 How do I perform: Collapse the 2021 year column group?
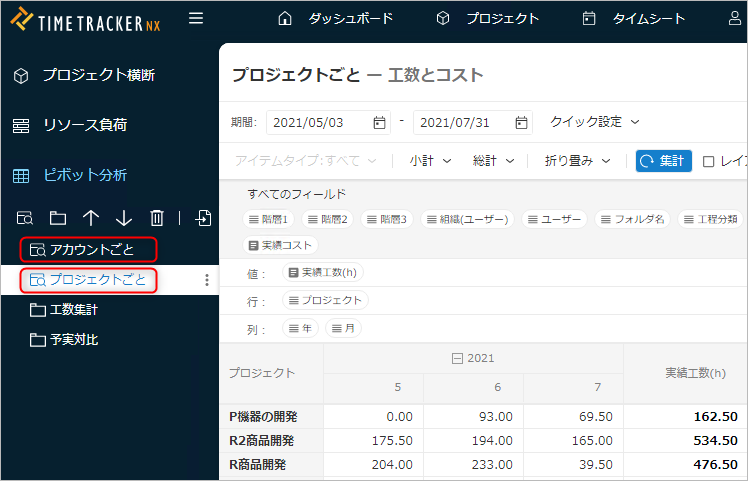458,358
